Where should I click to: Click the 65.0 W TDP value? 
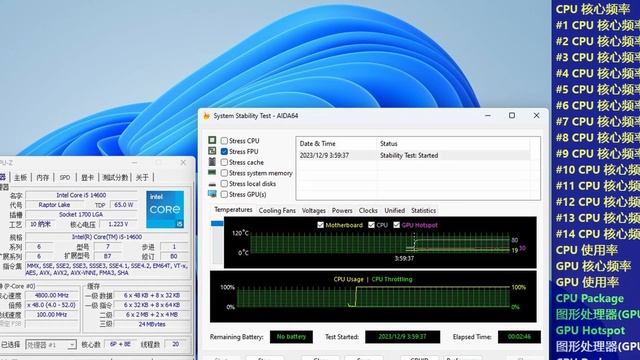pos(124,205)
